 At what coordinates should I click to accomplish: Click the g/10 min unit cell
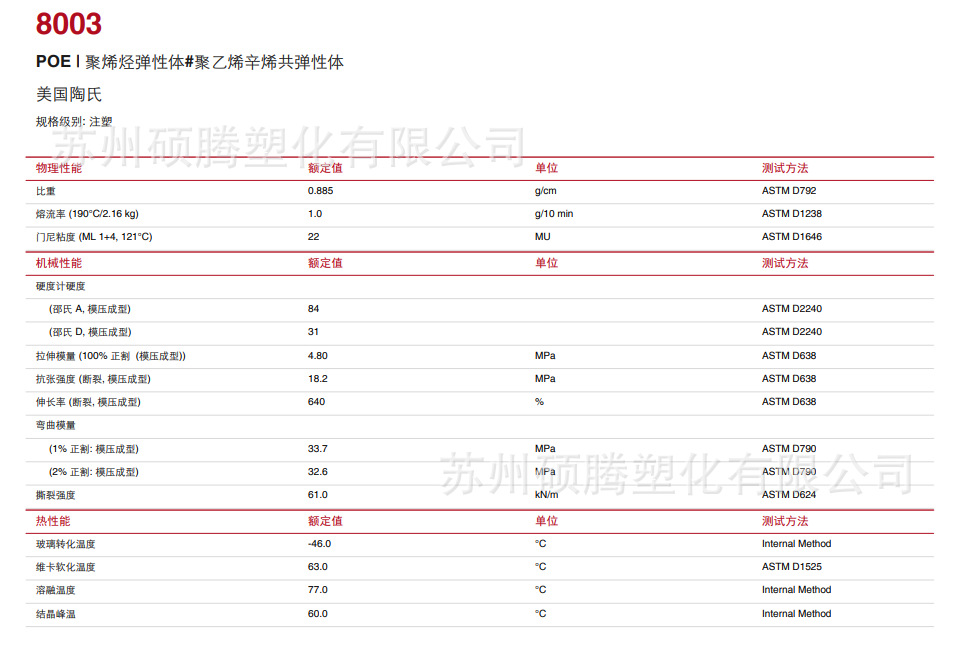point(554,214)
